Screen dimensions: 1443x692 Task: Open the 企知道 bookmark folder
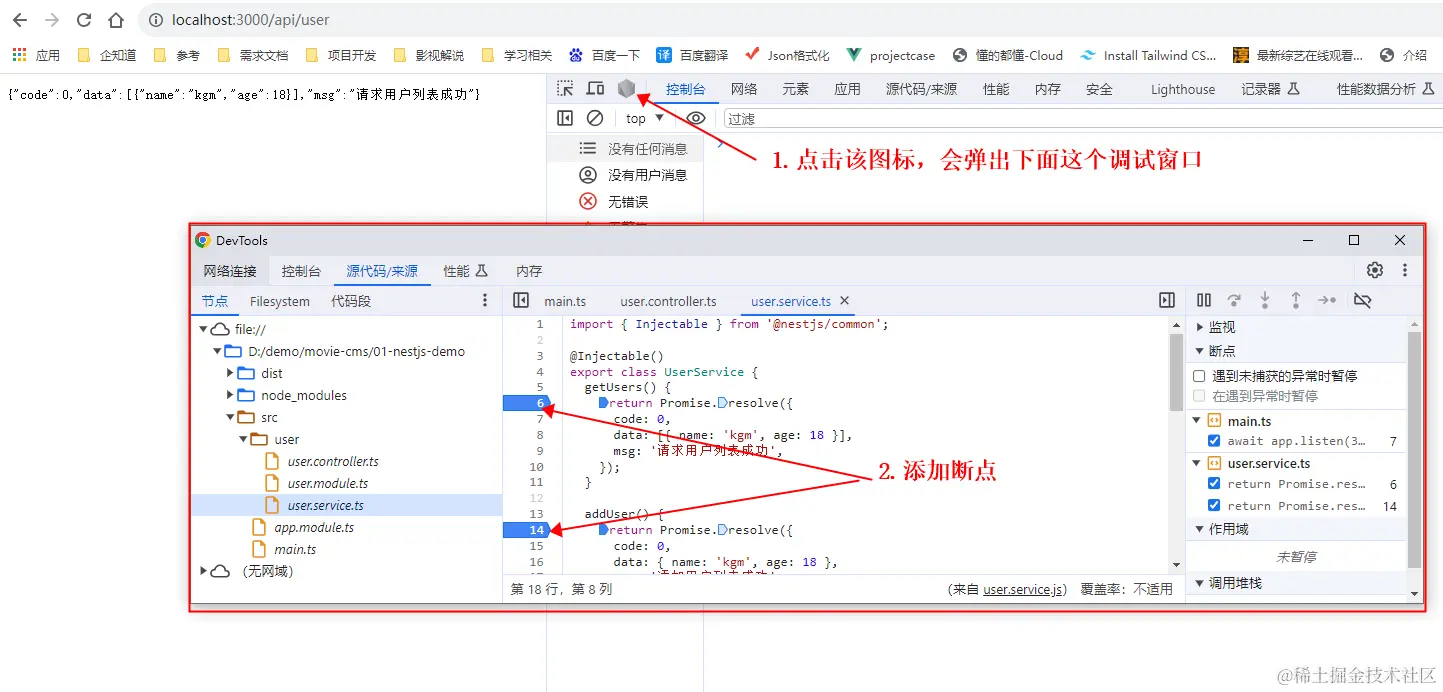107,55
